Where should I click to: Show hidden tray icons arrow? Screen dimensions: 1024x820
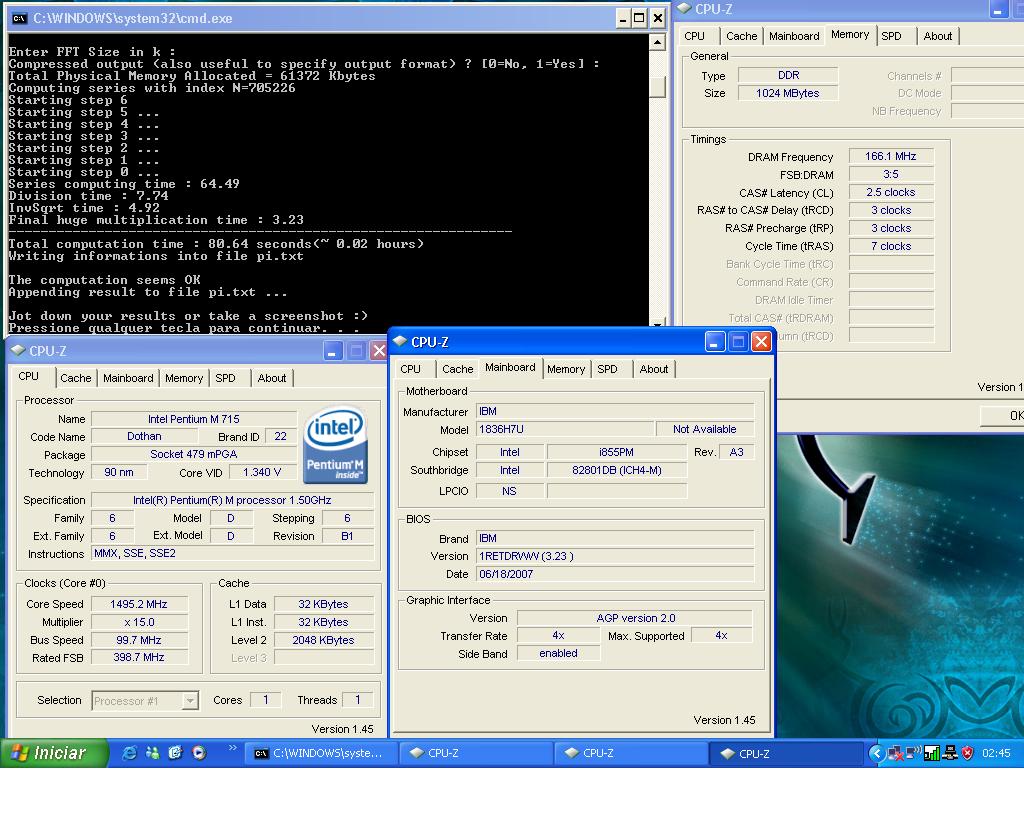pyautogui.click(x=876, y=753)
